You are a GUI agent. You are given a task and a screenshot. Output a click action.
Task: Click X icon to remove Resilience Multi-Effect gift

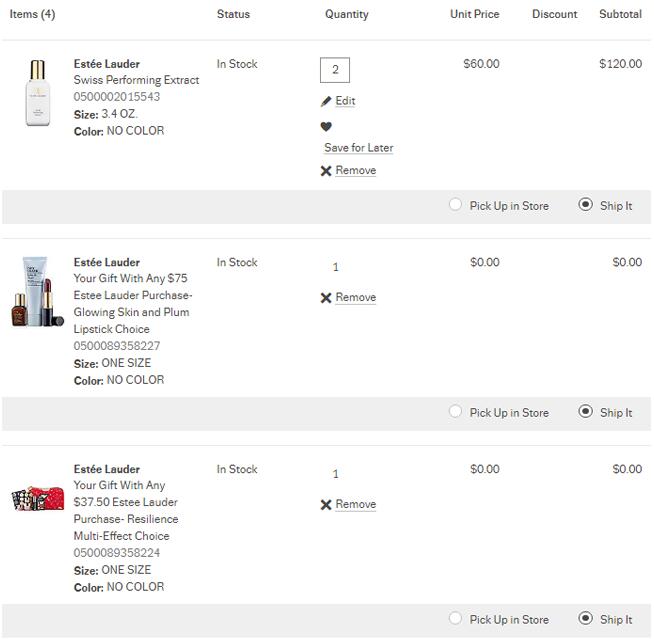(x=326, y=505)
